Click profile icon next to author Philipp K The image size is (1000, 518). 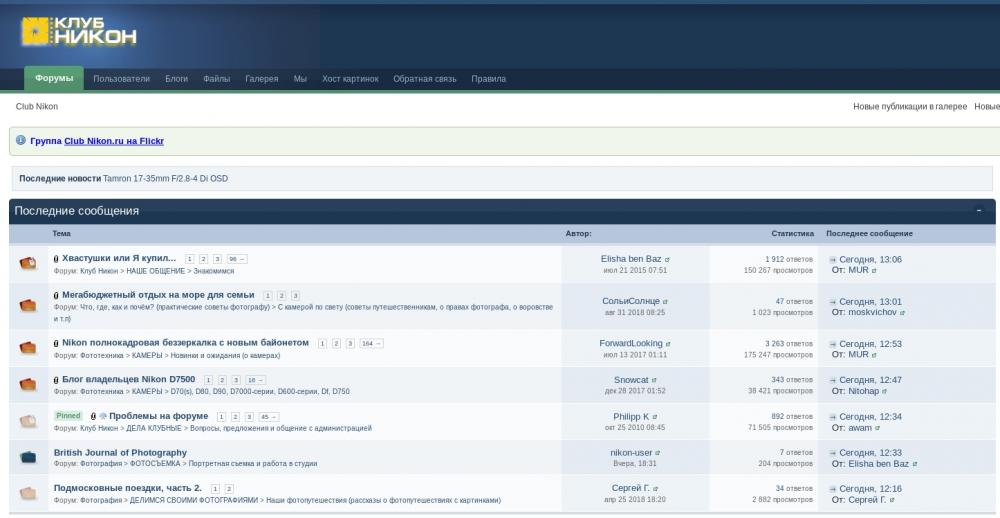point(655,417)
